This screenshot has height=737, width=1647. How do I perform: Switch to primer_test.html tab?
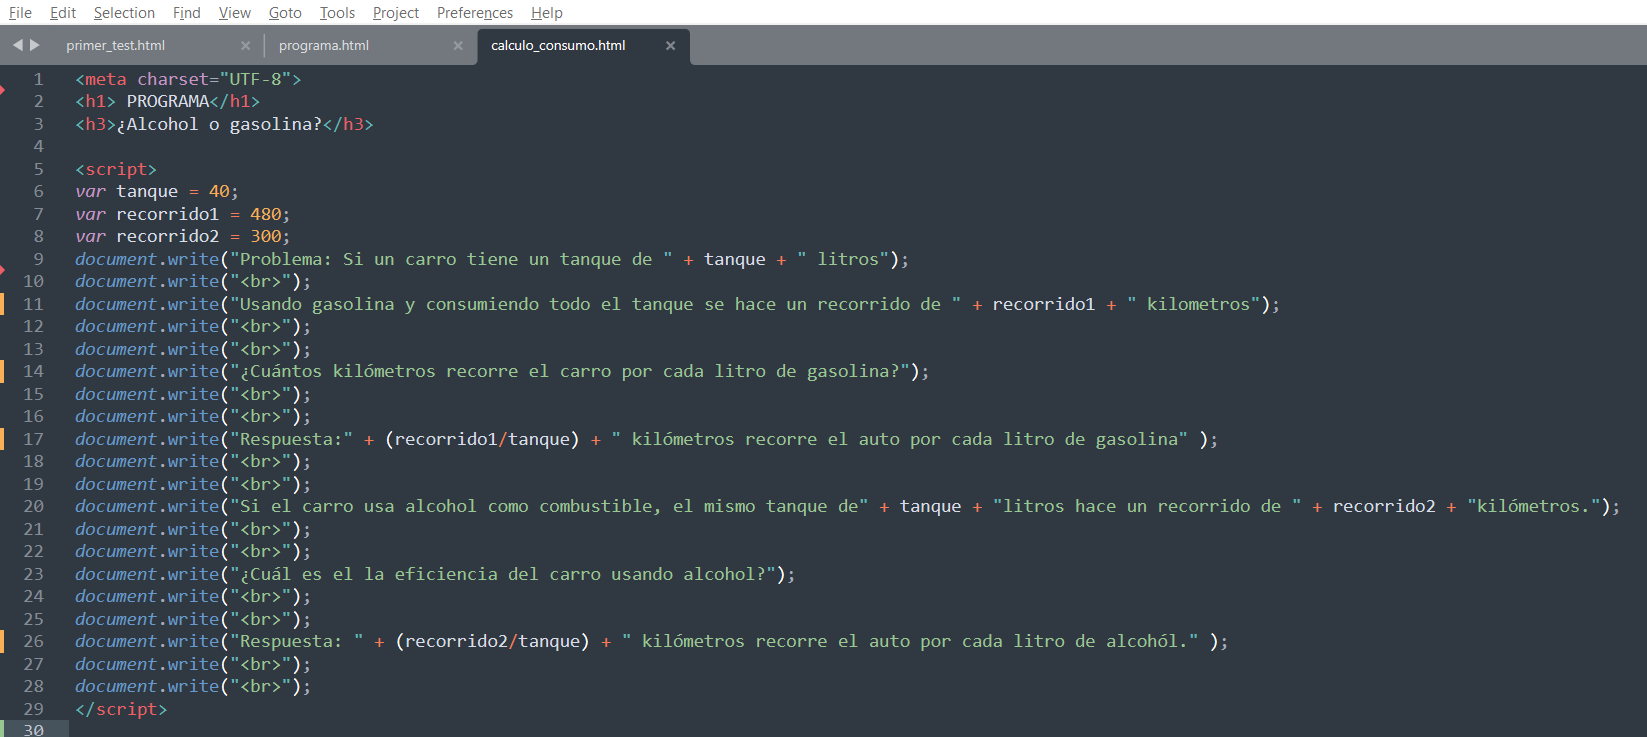115,46
